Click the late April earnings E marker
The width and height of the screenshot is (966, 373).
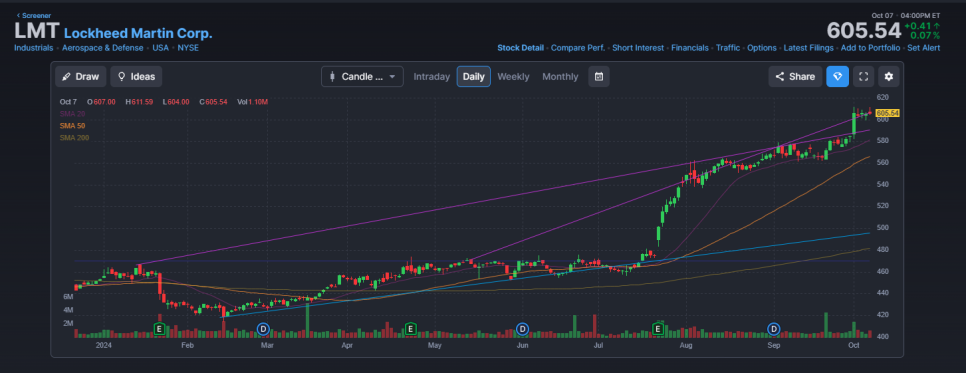tap(410, 329)
